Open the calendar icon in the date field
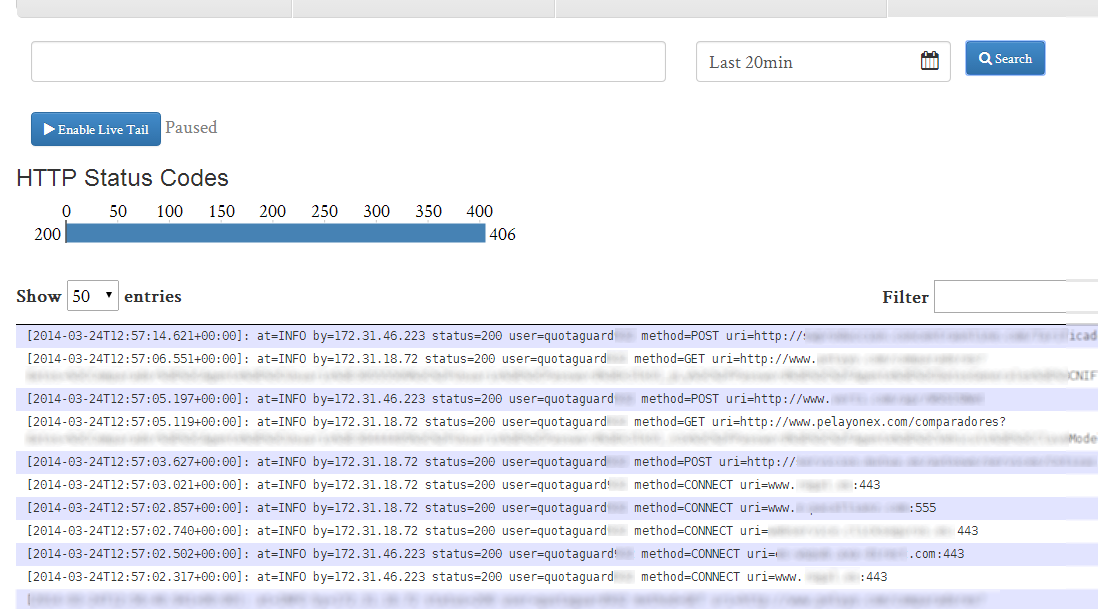Image resolution: width=1098 pixels, height=609 pixels. coord(930,60)
